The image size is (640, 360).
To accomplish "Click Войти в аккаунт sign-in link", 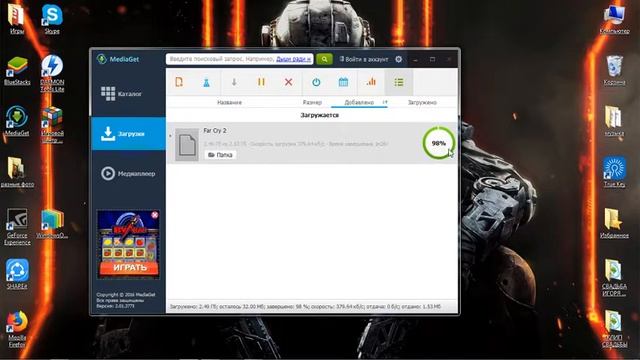I will [x=364, y=59].
